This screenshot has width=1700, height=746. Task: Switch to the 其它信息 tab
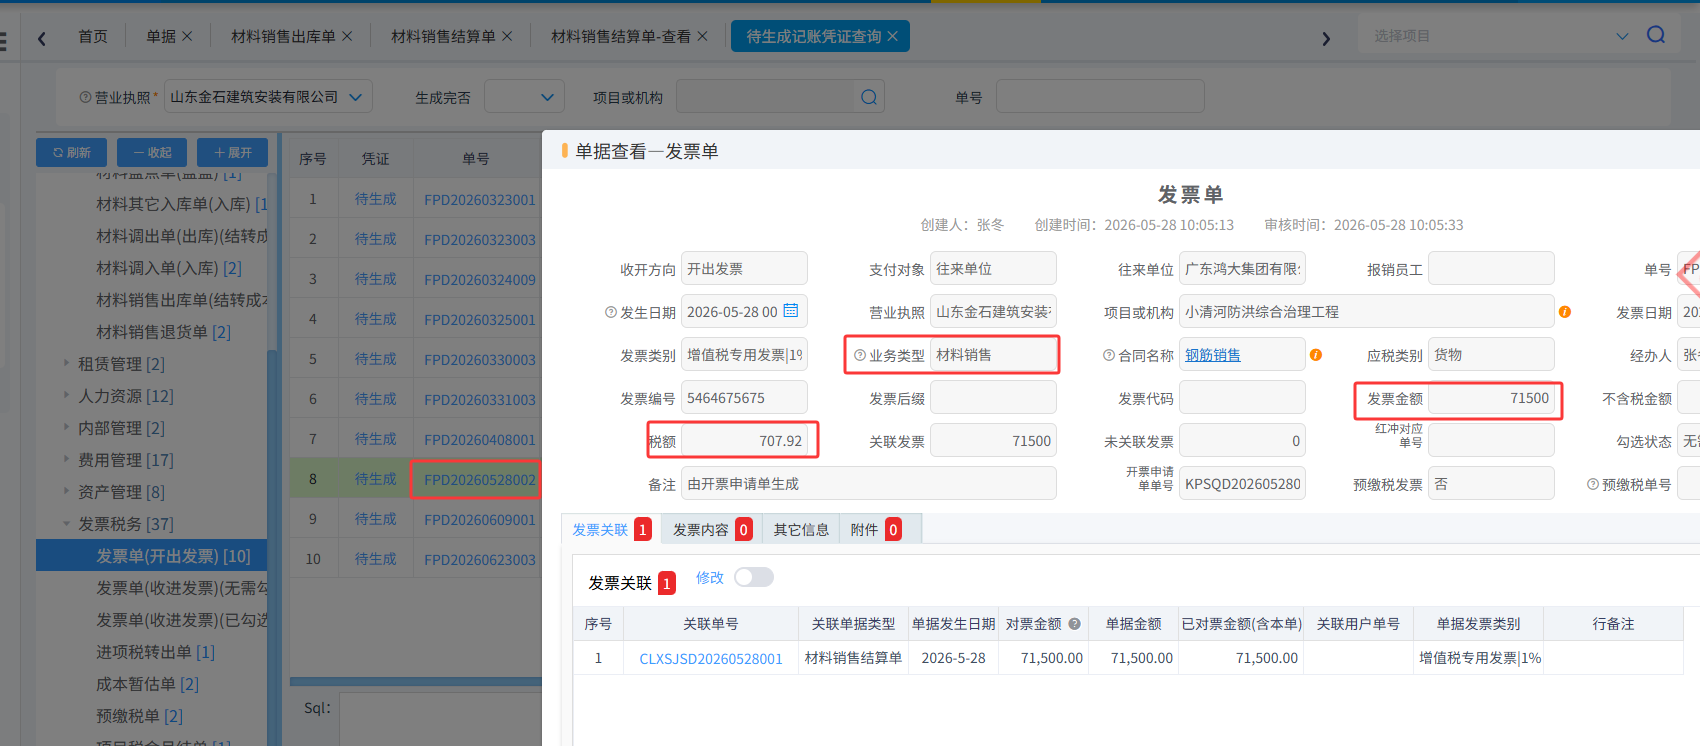[x=801, y=529]
